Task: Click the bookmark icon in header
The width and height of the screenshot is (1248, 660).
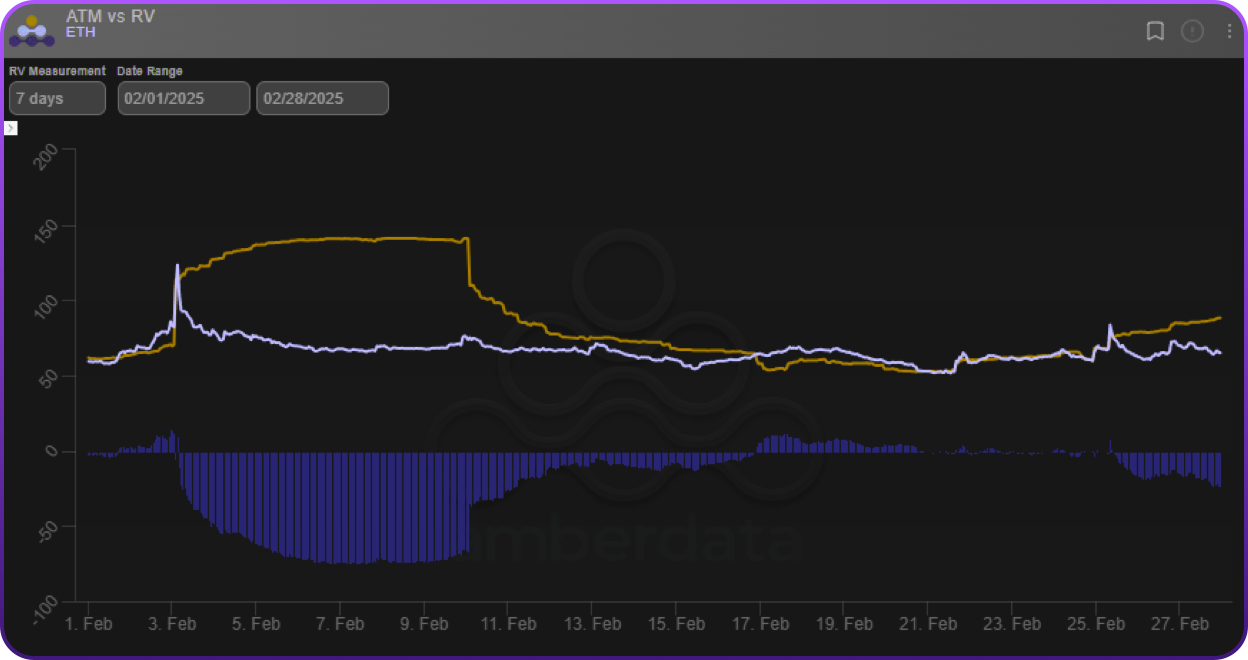Action: [1155, 31]
